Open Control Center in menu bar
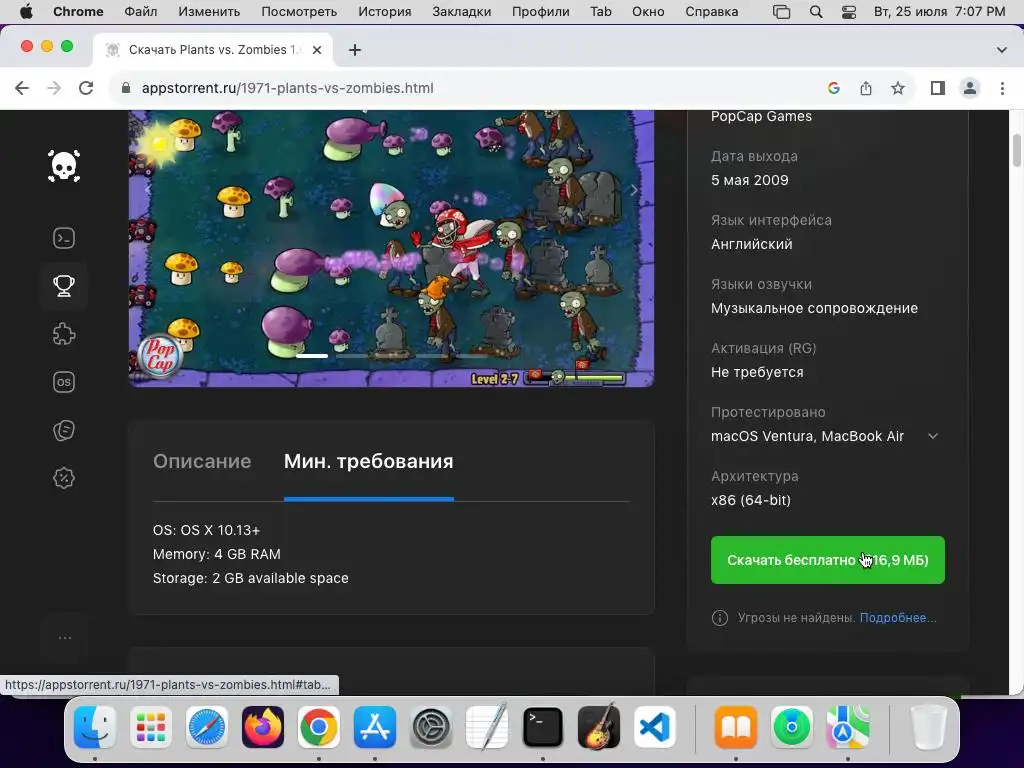 (x=848, y=12)
